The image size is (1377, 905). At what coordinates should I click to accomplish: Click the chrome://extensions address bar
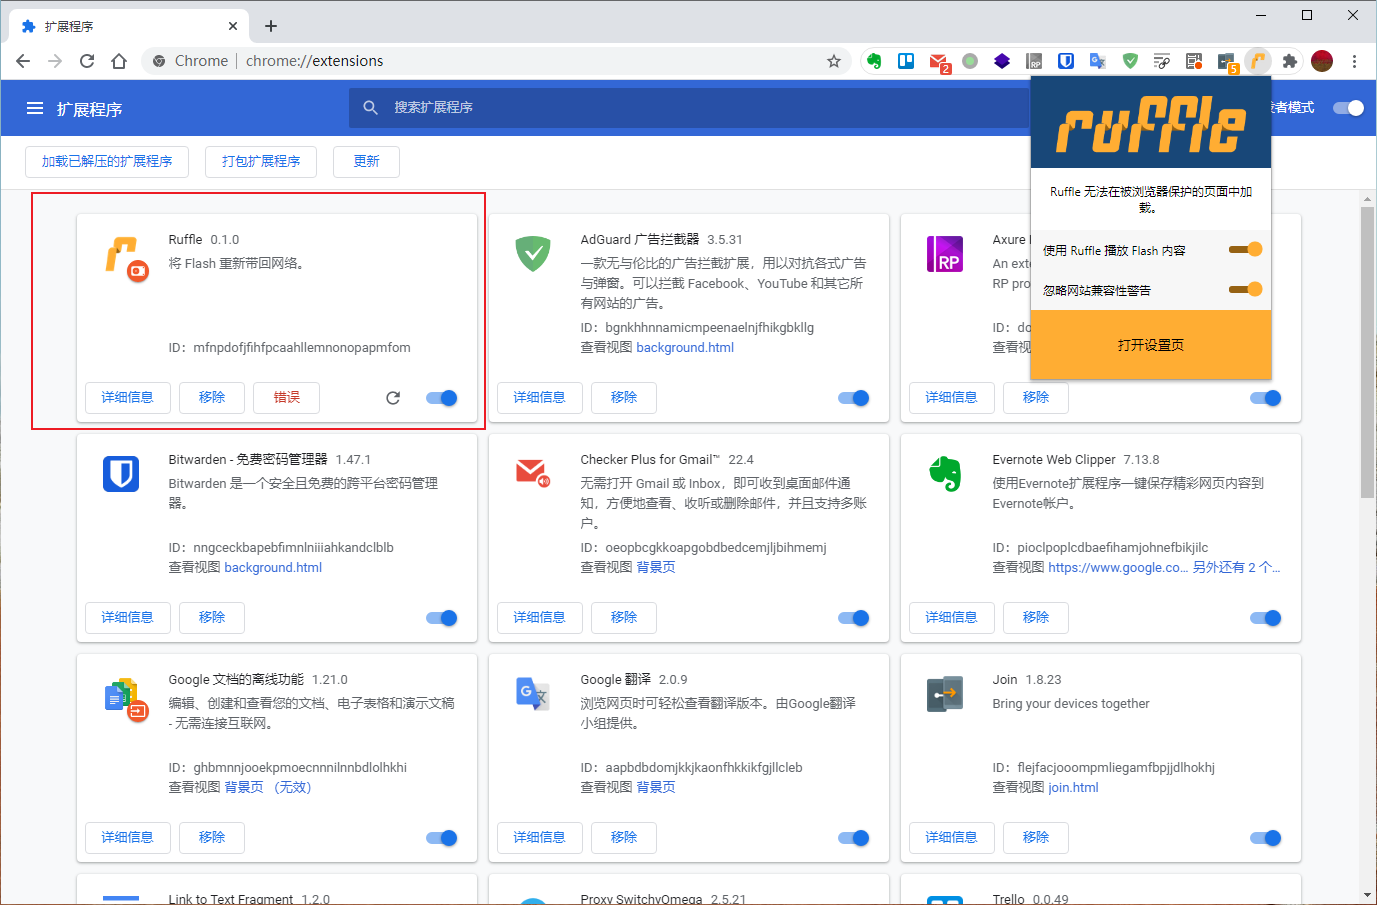point(495,61)
